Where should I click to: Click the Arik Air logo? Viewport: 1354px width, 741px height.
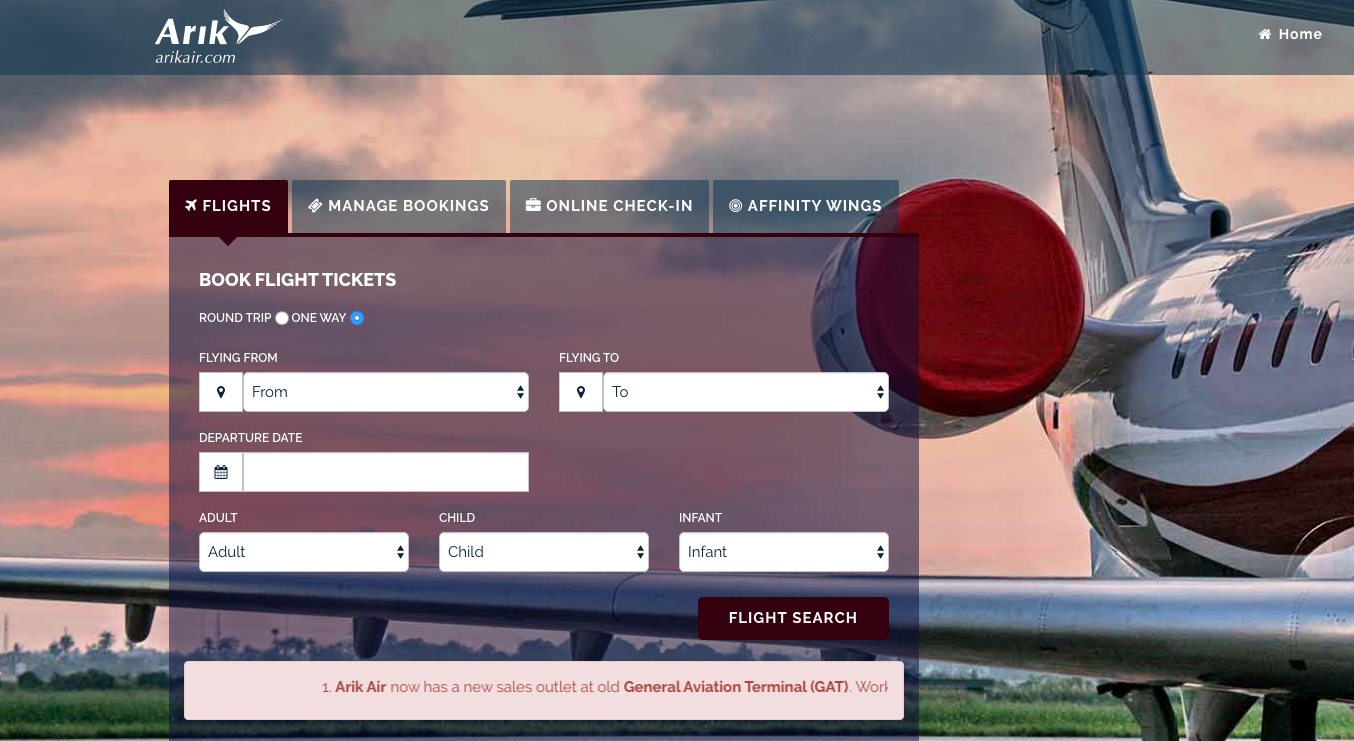tap(218, 37)
